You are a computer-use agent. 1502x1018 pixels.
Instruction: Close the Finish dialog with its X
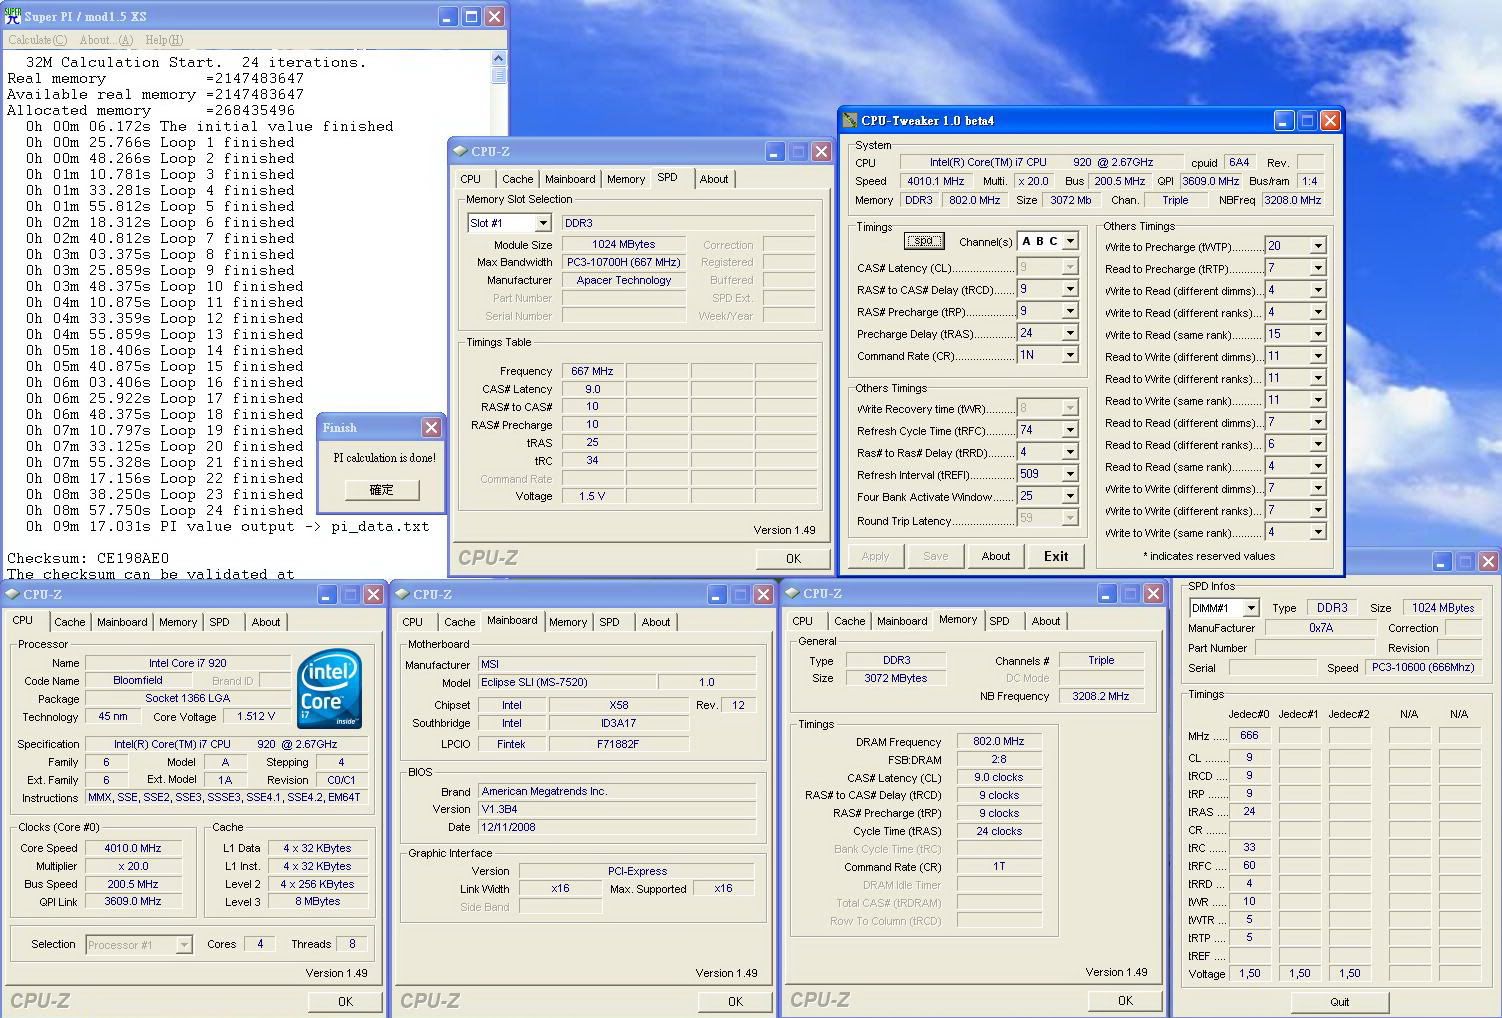tap(431, 427)
